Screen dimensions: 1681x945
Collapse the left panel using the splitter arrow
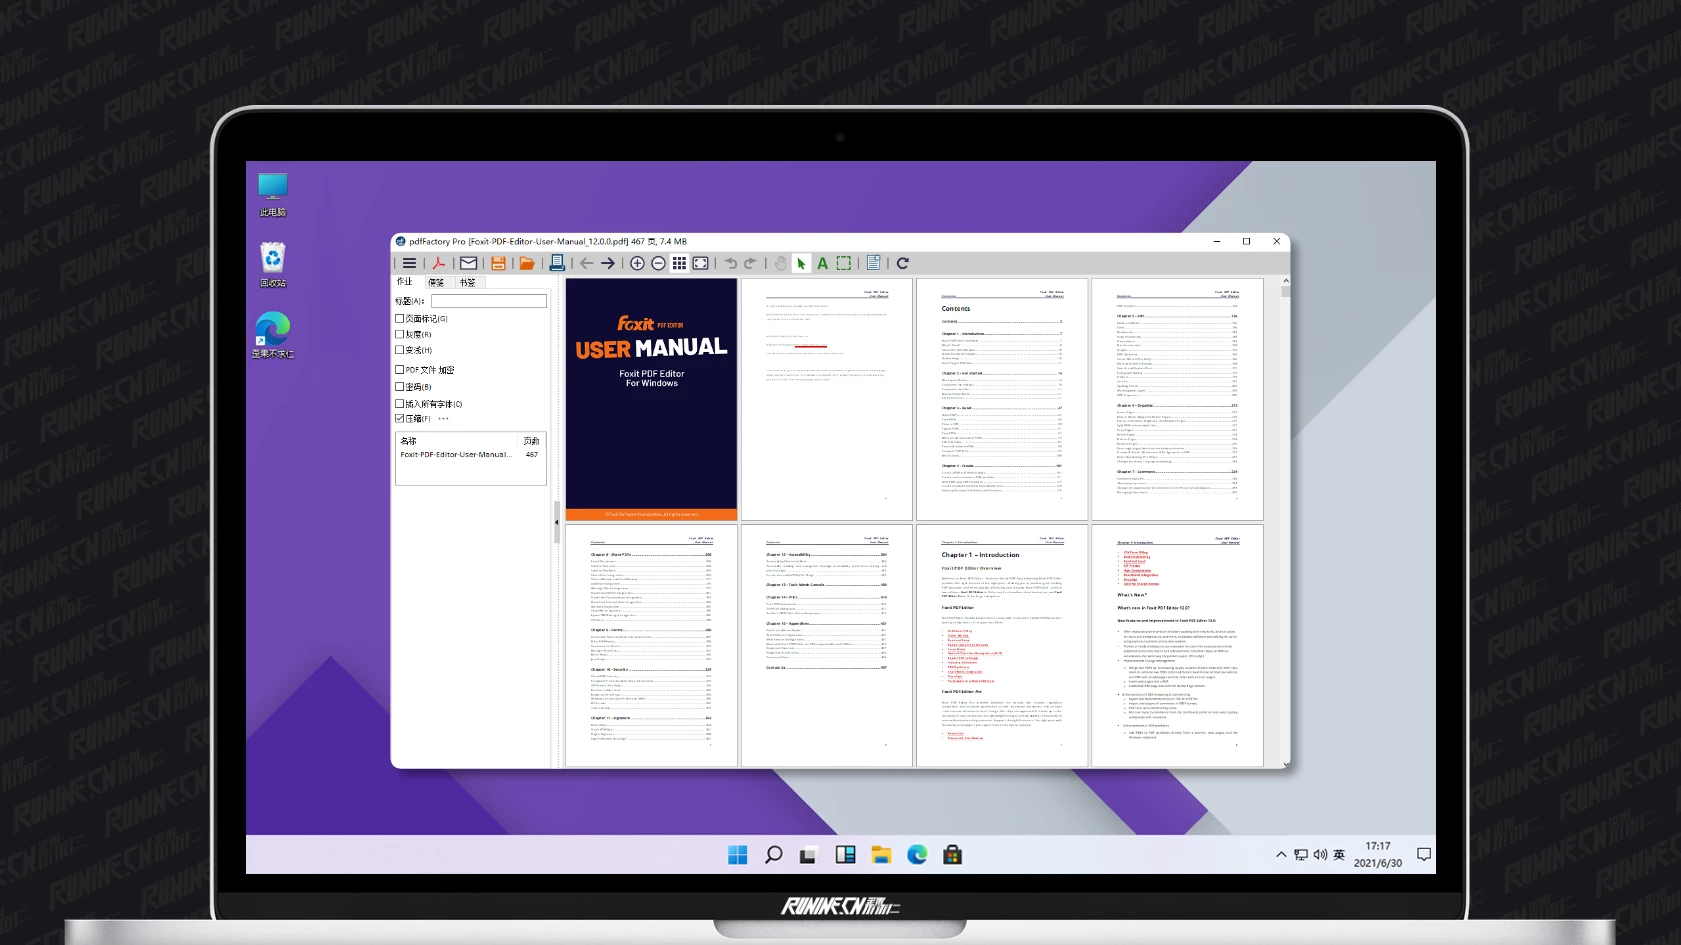click(x=557, y=522)
